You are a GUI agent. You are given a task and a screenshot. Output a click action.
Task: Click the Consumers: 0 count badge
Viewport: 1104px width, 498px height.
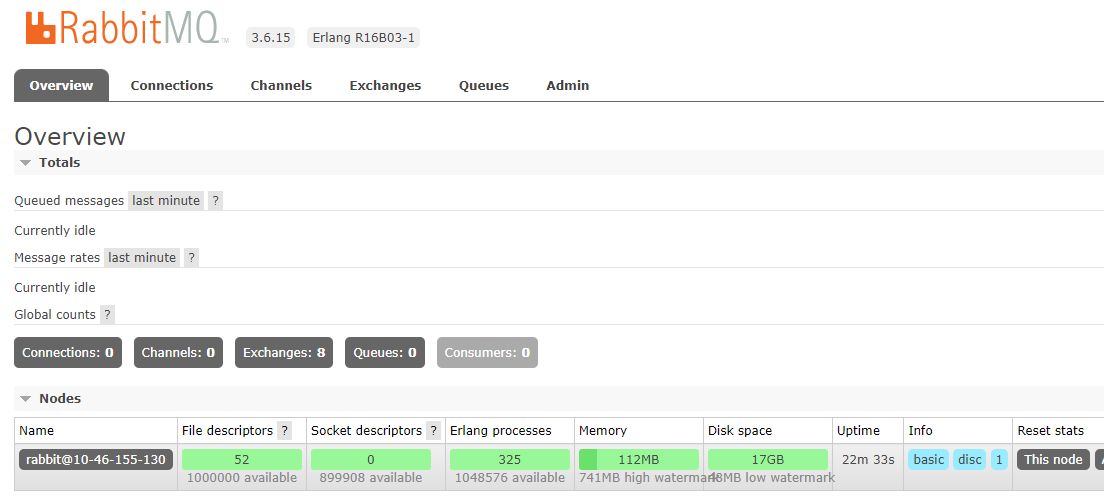coord(487,352)
